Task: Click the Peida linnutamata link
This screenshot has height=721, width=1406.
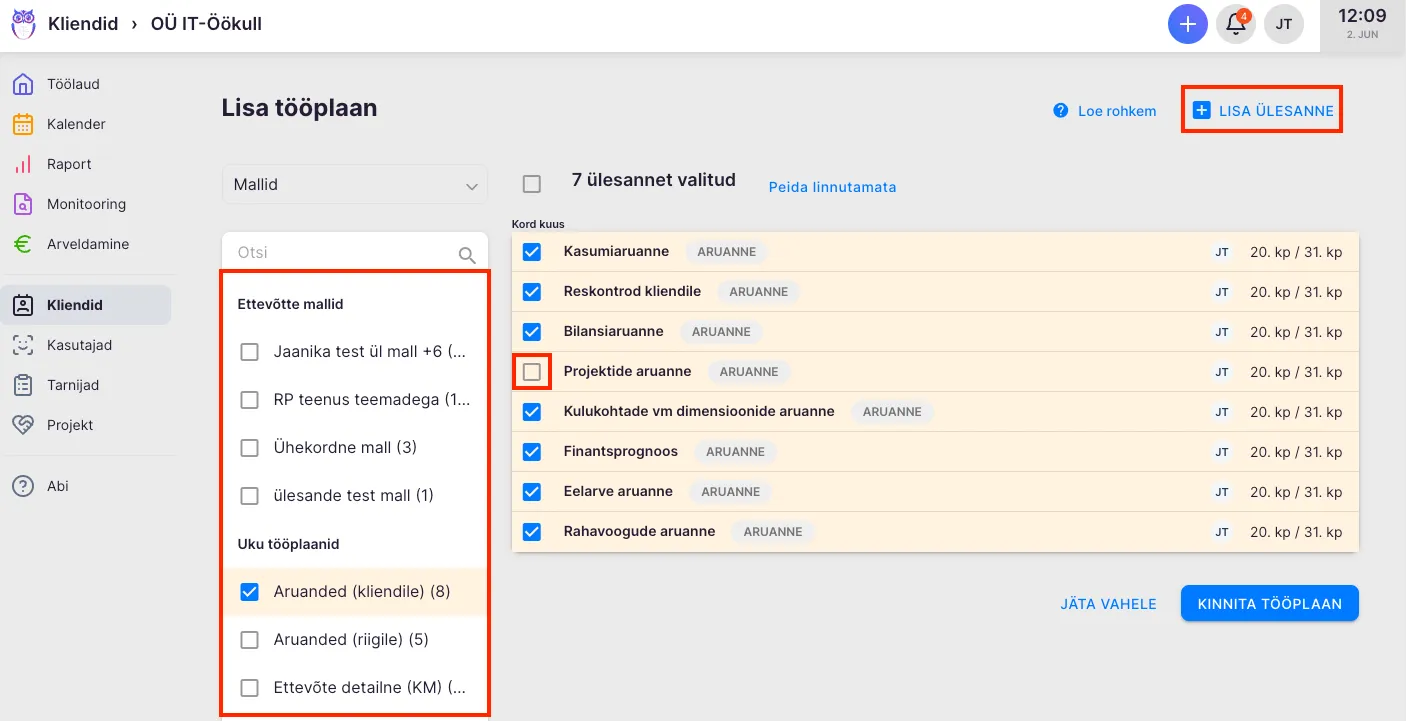Action: [x=832, y=187]
